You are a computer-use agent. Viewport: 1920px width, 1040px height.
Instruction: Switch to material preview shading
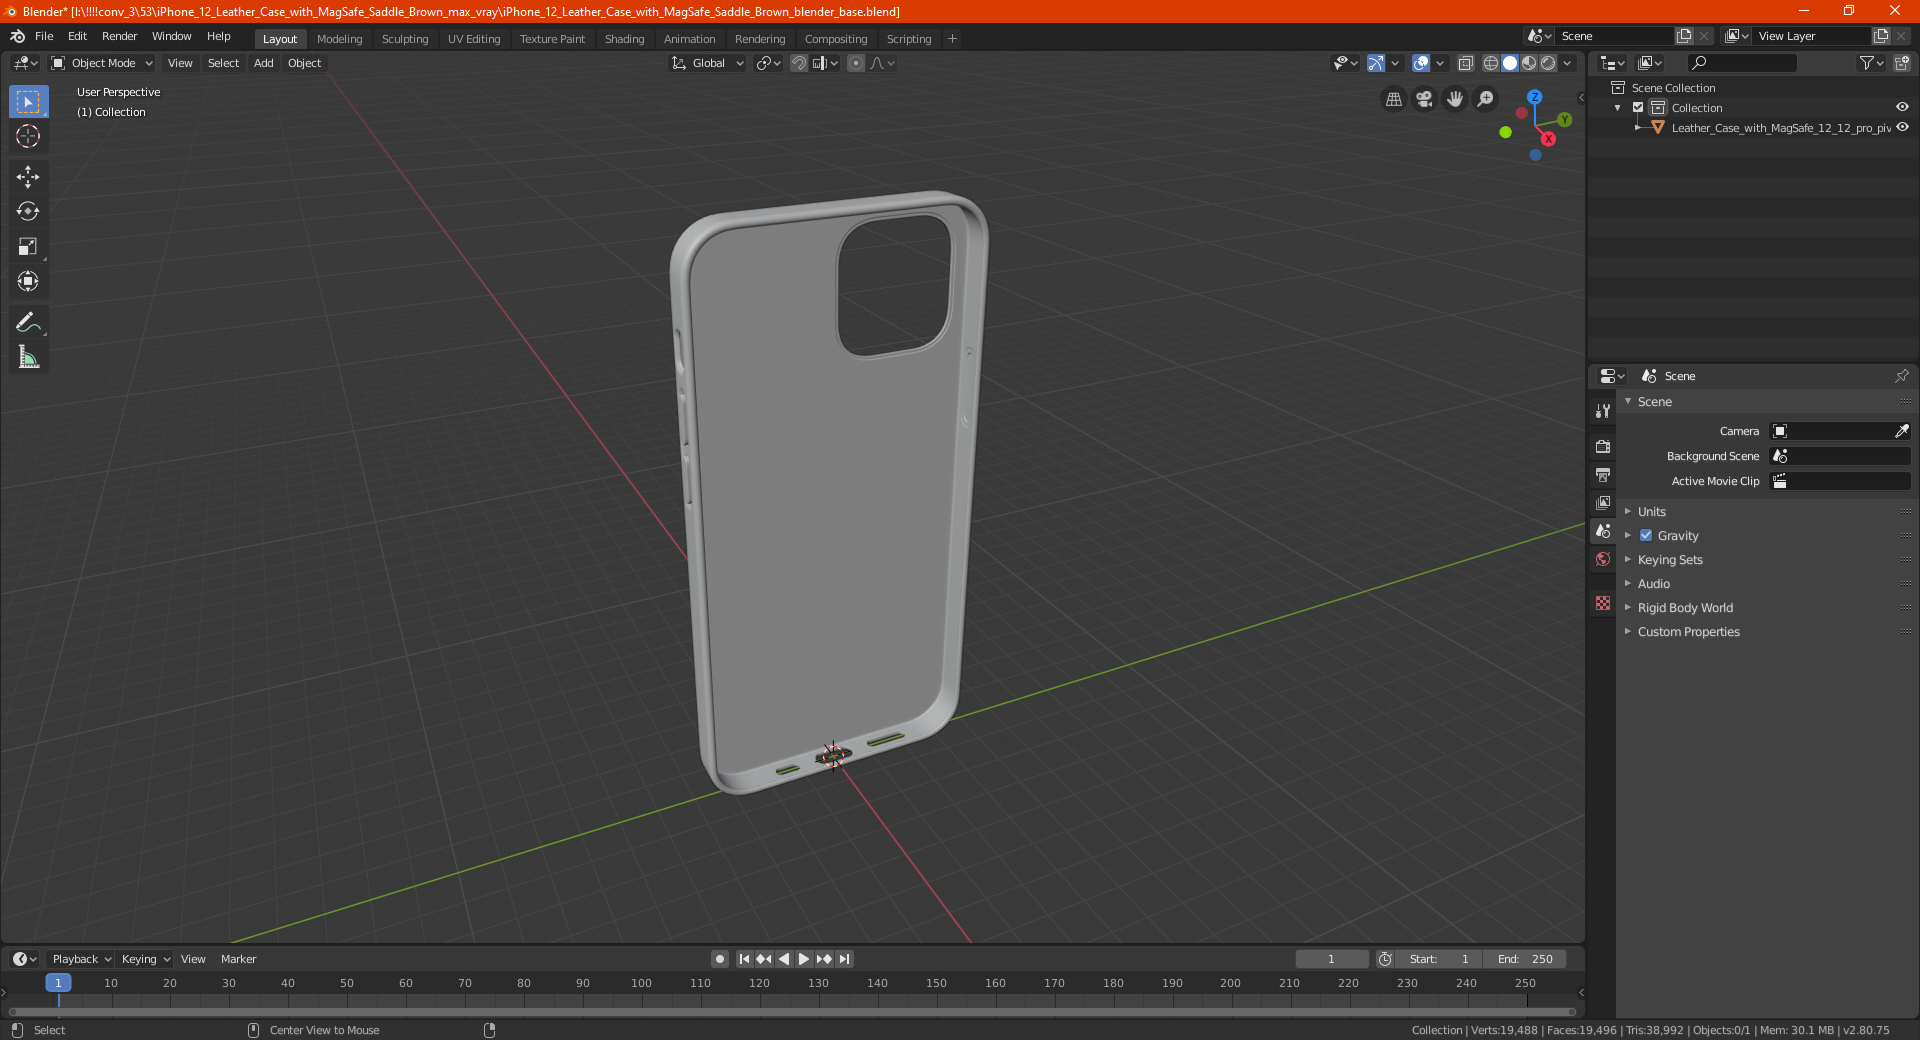point(1529,63)
